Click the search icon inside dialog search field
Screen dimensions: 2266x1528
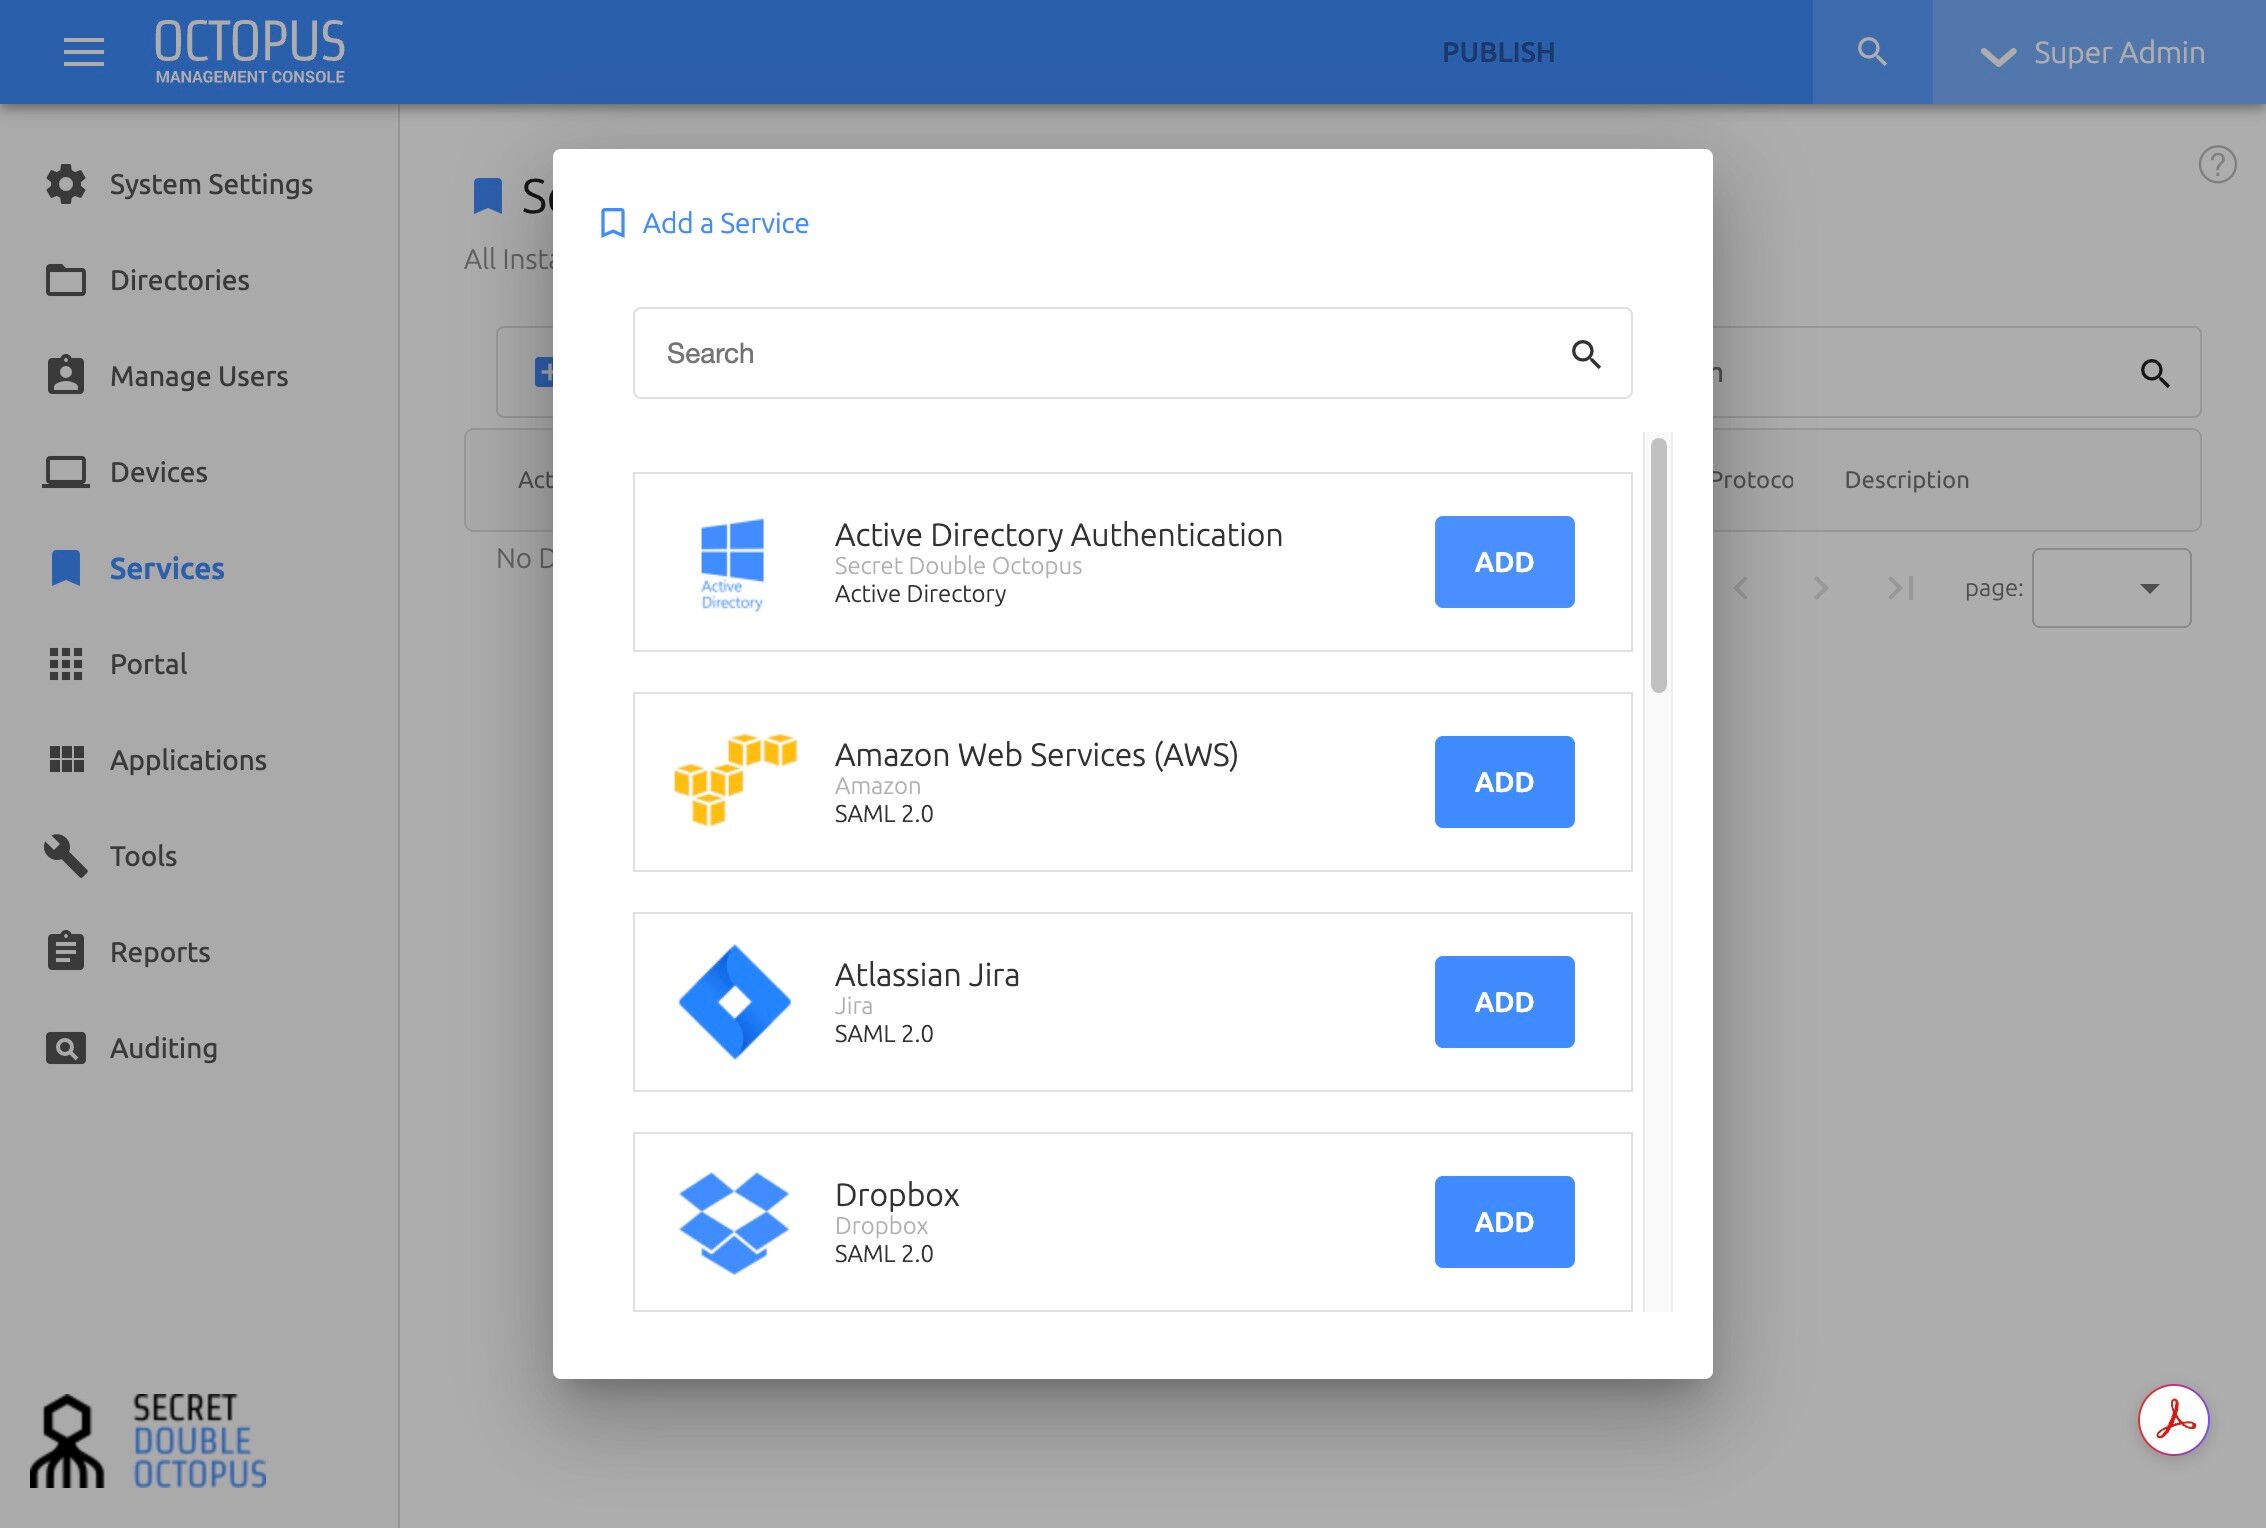pos(1586,354)
